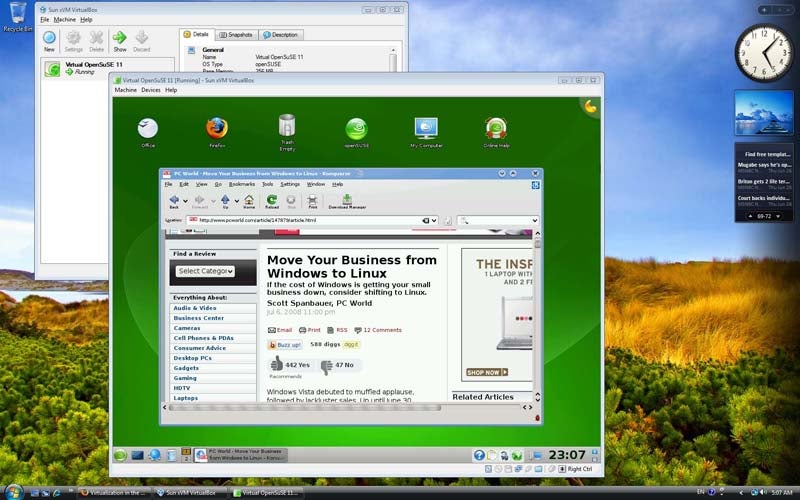Screen dimensions: 800x500
Task: Open the My Computer desktop icon
Action: pos(426,128)
